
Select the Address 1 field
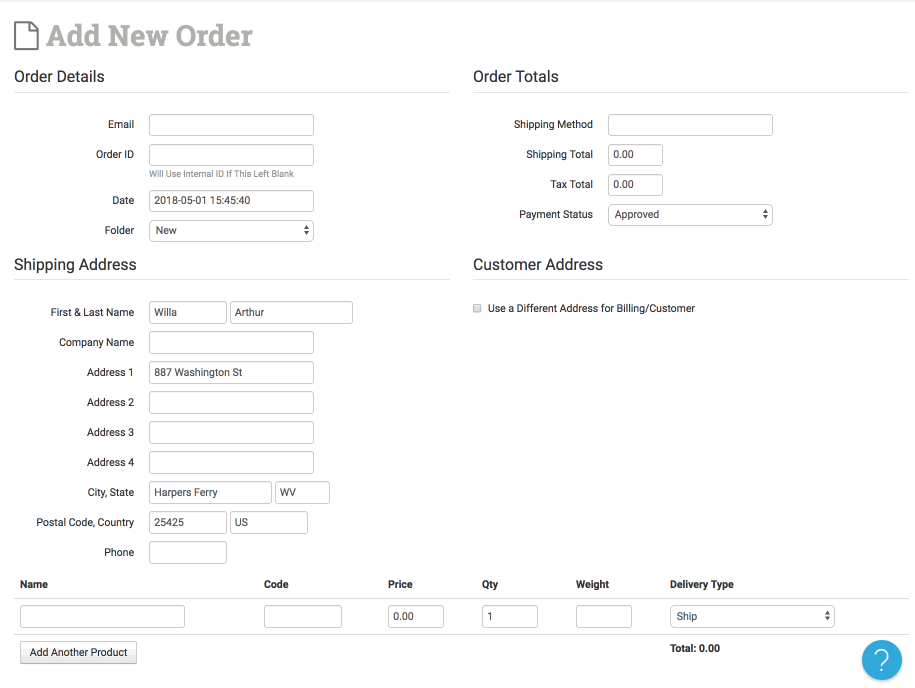(x=231, y=373)
